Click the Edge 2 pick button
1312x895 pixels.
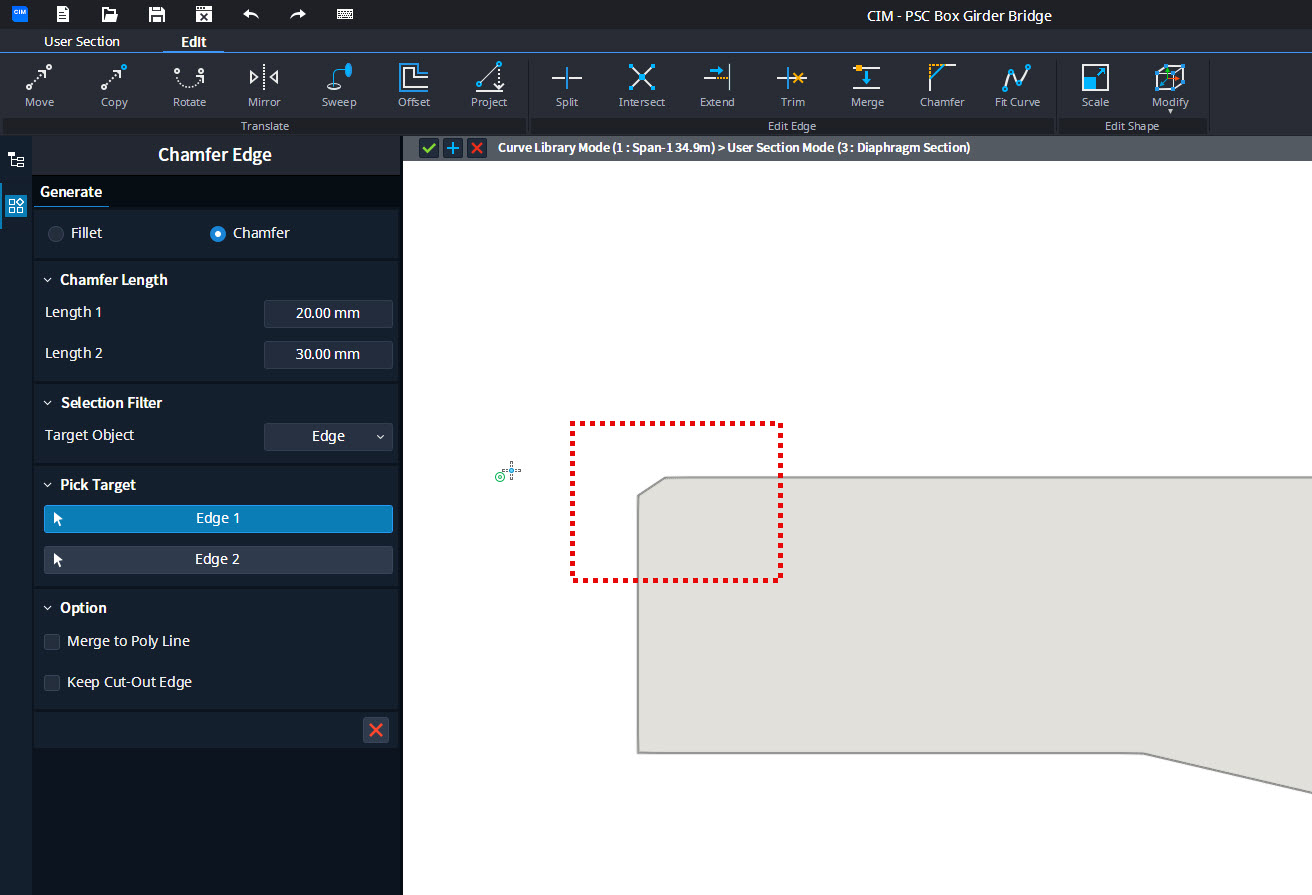point(218,559)
